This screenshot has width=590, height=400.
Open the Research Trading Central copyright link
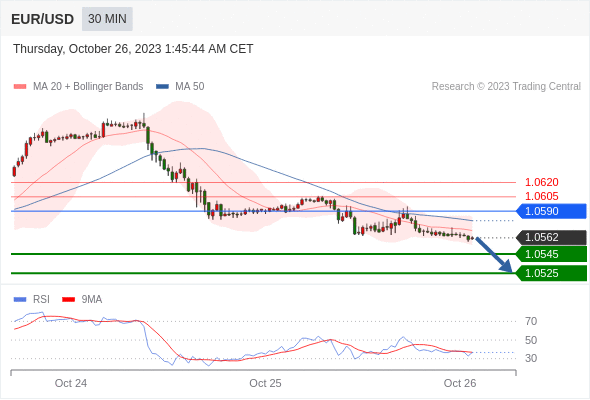(x=506, y=87)
